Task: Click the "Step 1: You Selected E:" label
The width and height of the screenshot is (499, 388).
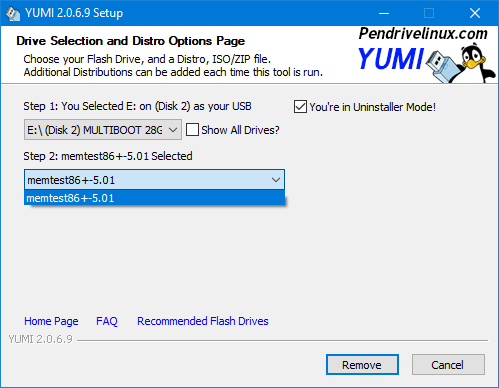Action: (x=137, y=106)
